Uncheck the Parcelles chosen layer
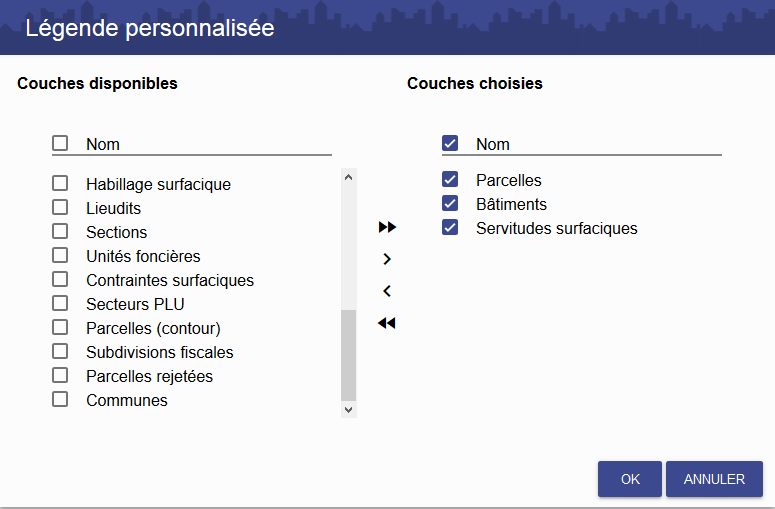Screen dimensions: 775x509 click(450, 179)
